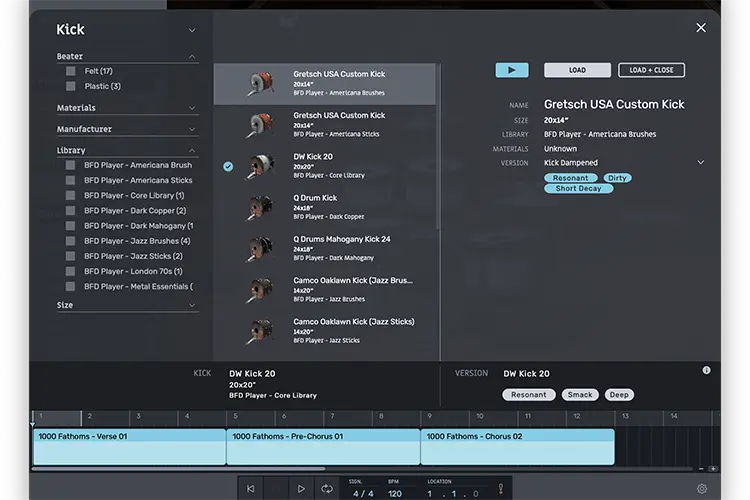Expand the Size filter section
750x500 pixels.
point(192,305)
